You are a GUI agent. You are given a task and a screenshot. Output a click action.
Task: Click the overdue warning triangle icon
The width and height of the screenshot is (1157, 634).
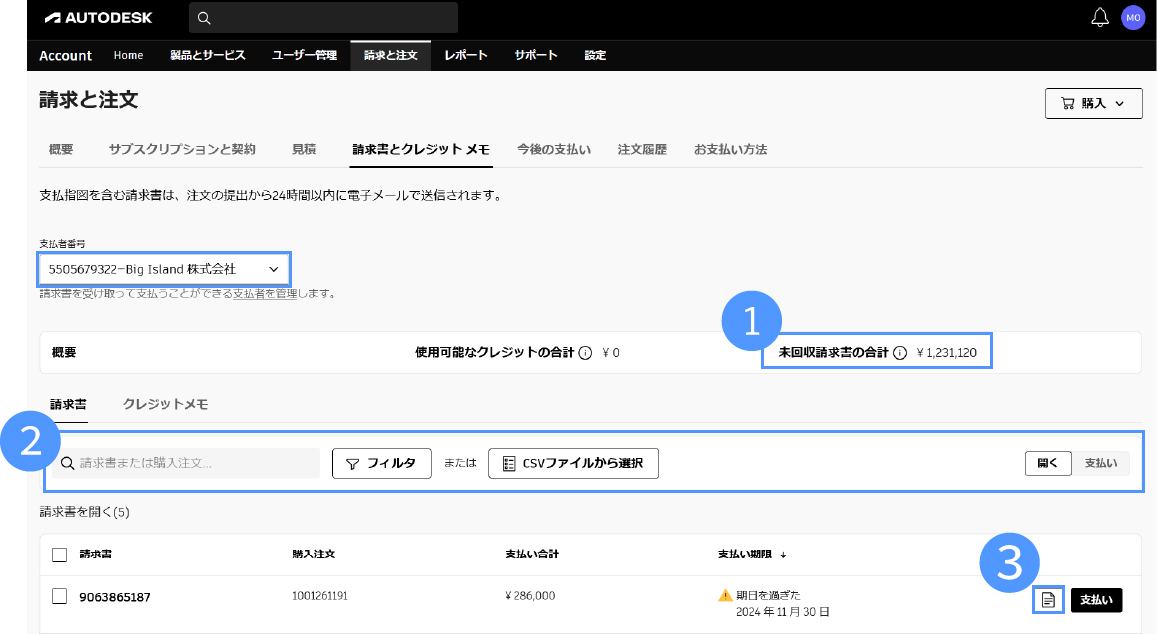pos(726,595)
